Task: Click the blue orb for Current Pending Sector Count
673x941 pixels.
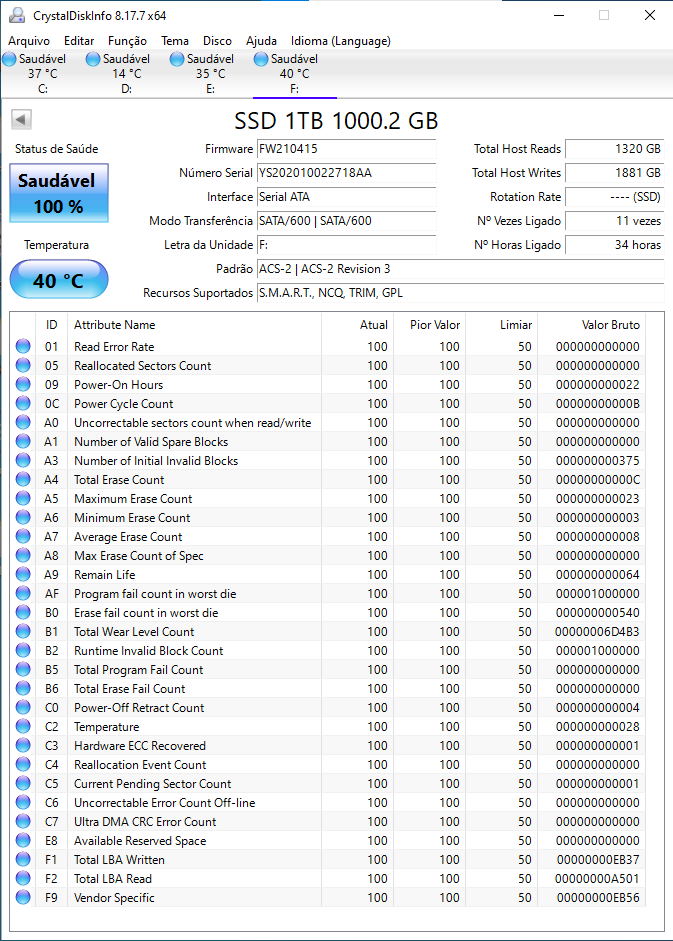Action: click(x=23, y=783)
